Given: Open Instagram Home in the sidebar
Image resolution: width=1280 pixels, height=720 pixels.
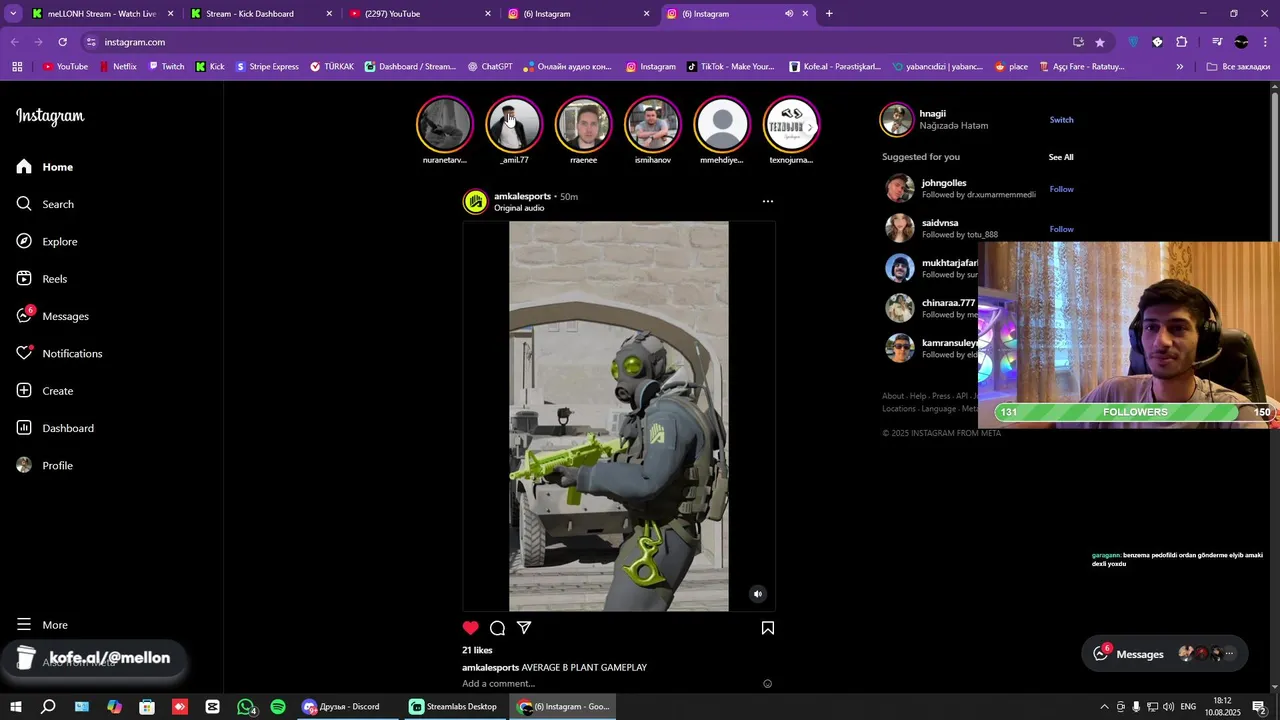Looking at the screenshot, I should 45,167.
